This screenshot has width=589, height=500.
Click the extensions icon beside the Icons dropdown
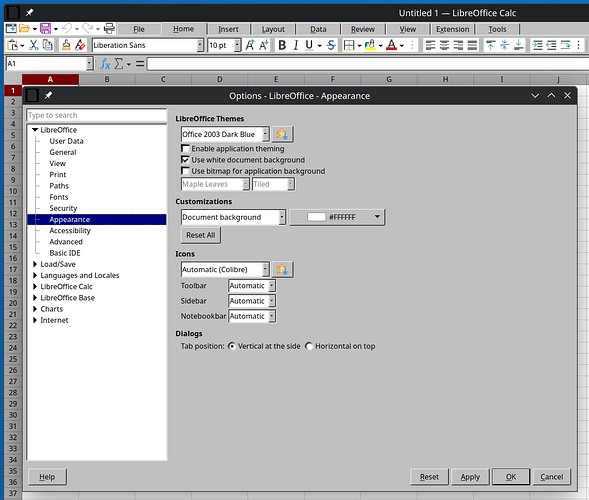pos(282,269)
